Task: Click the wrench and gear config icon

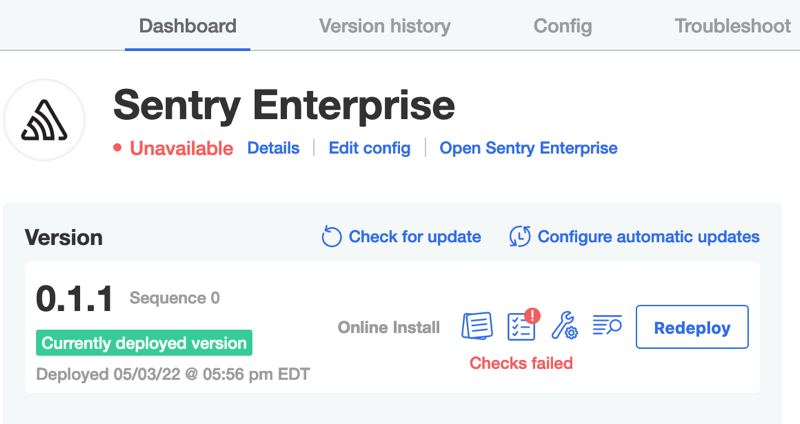Action: [x=564, y=326]
